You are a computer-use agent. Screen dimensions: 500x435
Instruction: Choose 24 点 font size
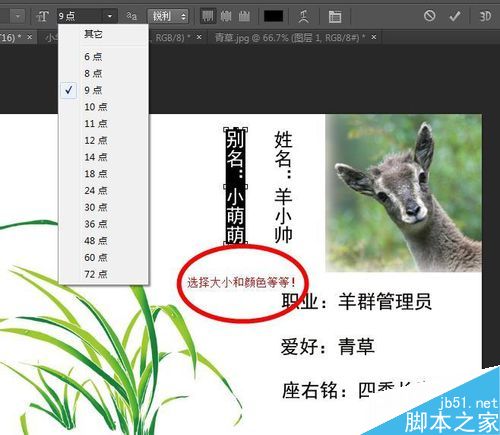pyautogui.click(x=103, y=190)
